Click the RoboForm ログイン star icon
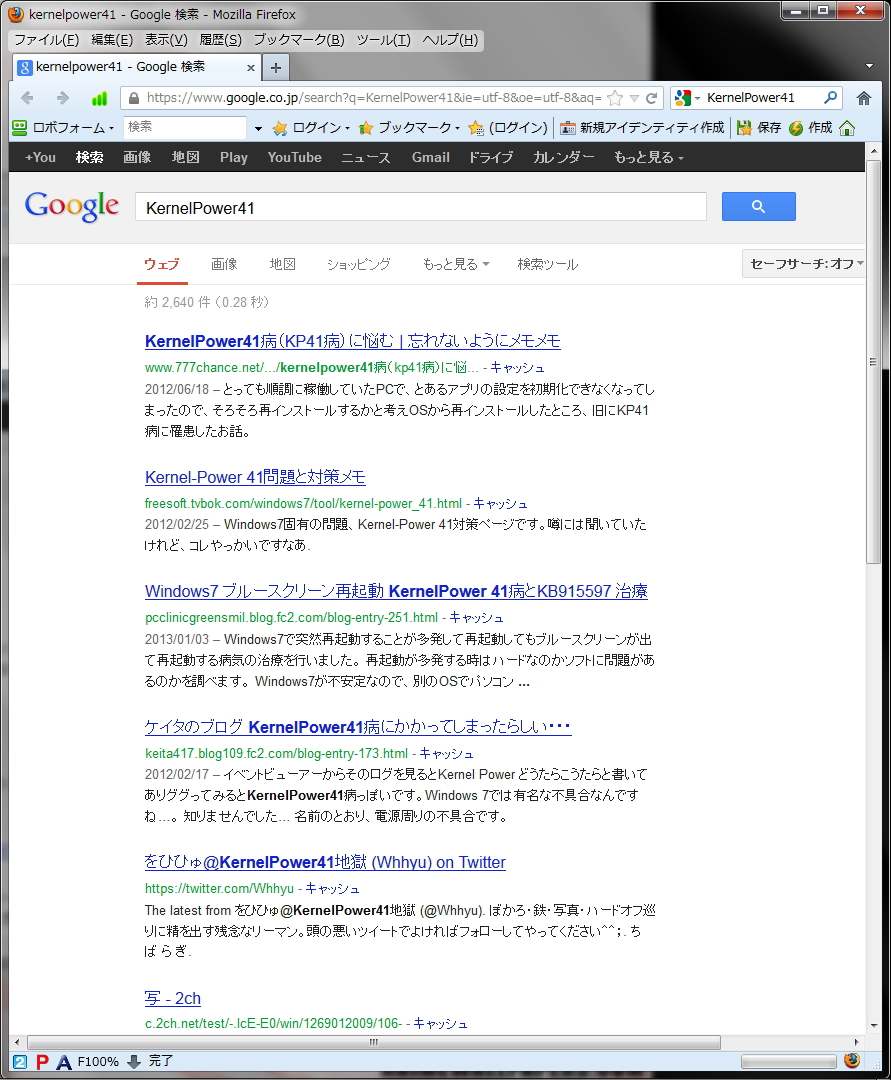This screenshot has height=1080, width=891. tap(280, 128)
